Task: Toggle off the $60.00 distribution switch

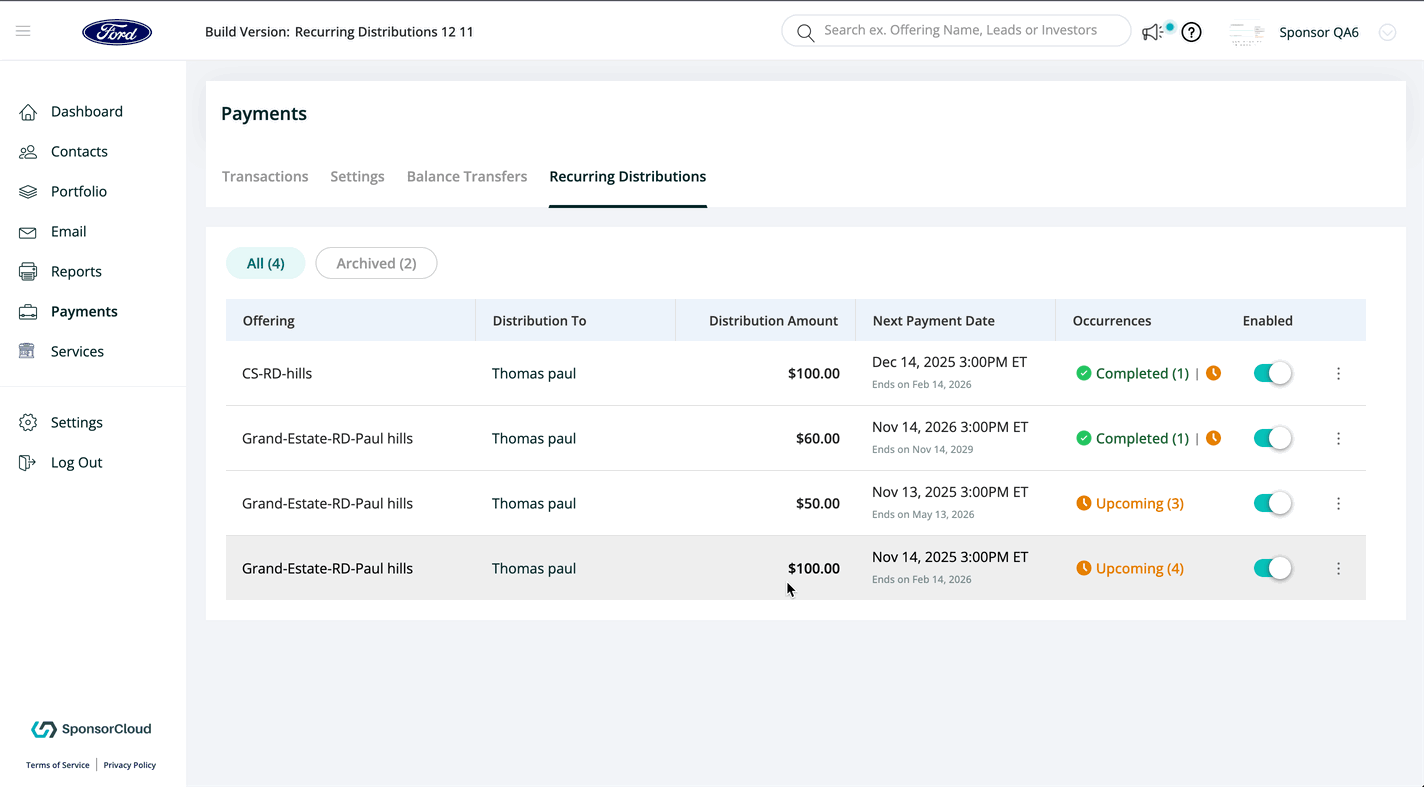Action: point(1272,438)
